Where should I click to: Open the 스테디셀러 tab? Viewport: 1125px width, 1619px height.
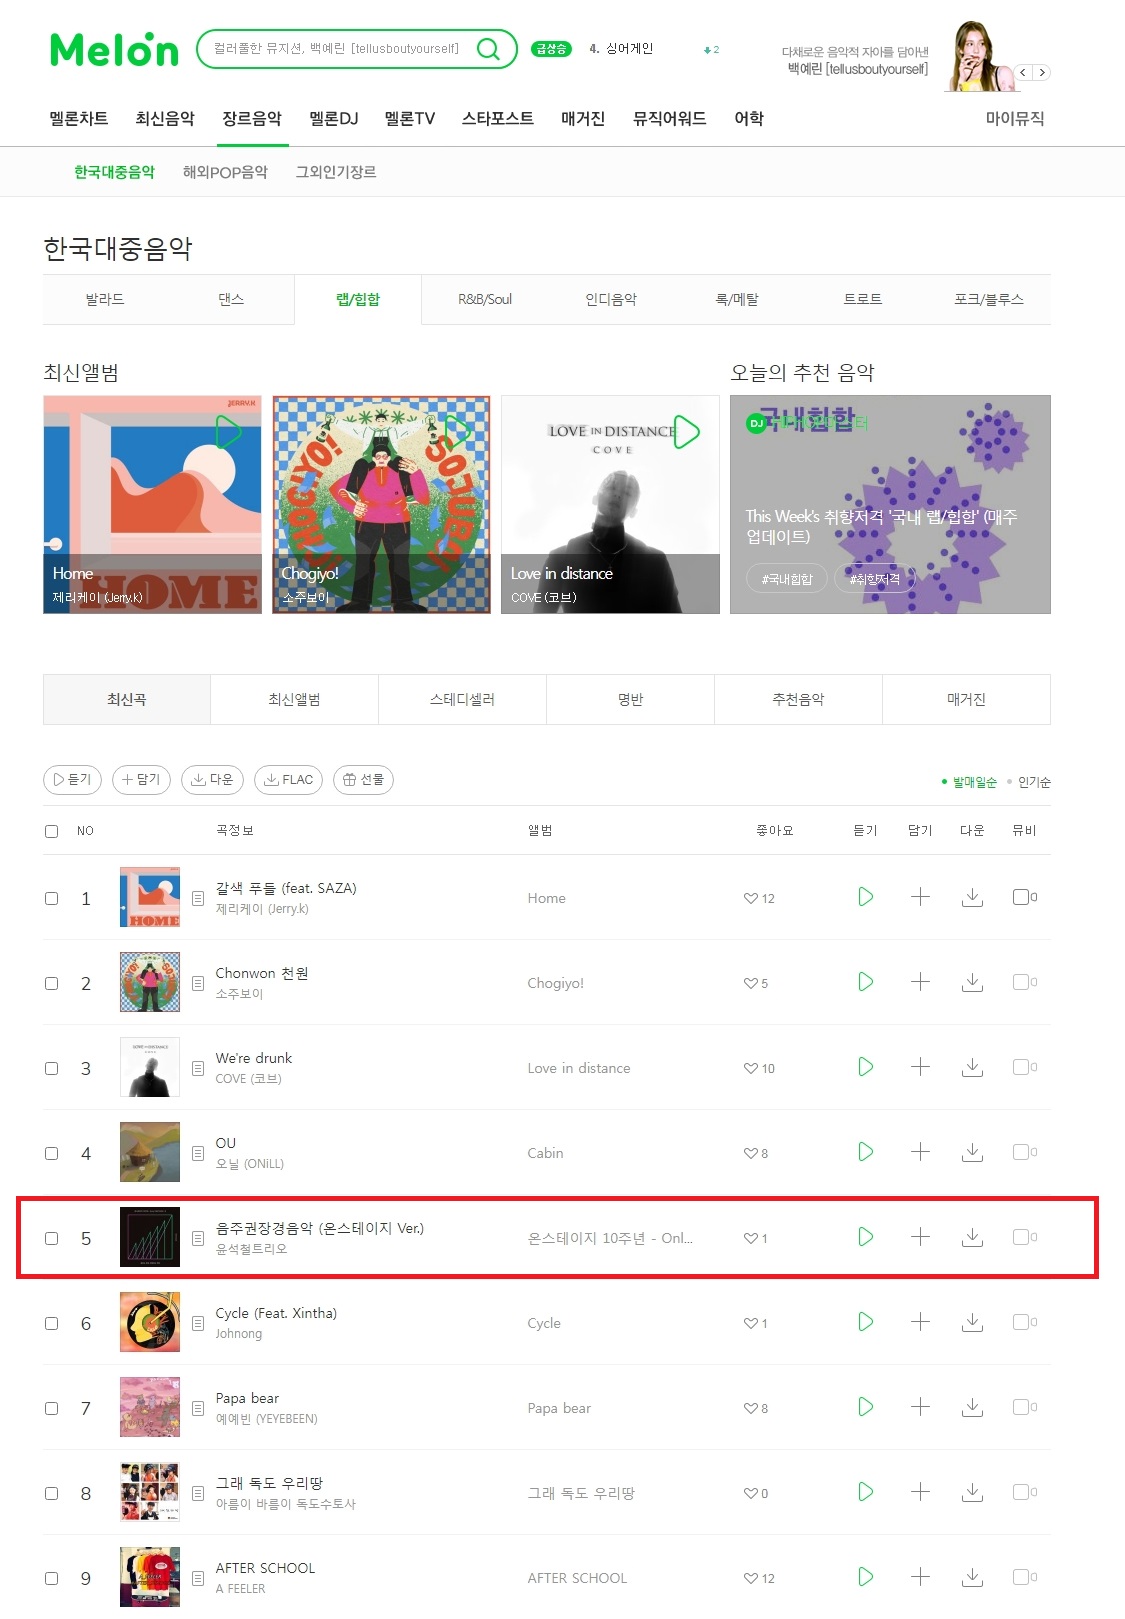pos(462,699)
